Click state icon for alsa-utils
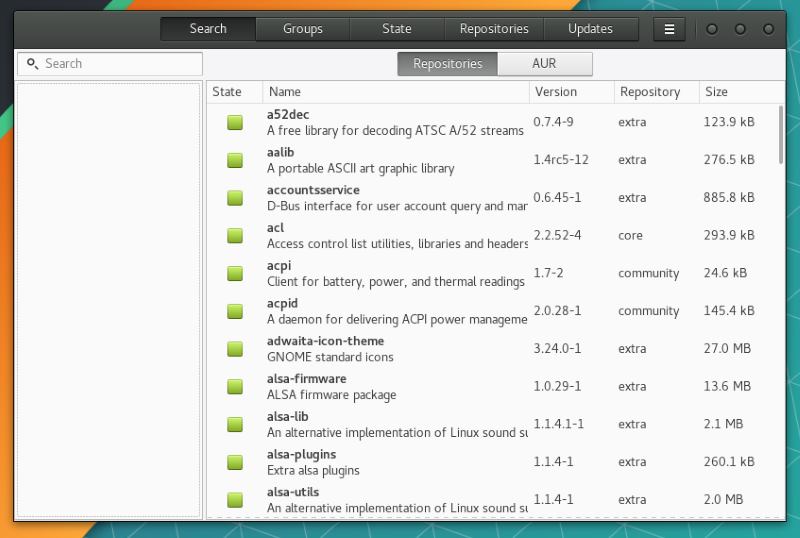The height and width of the screenshot is (538, 800). click(235, 500)
